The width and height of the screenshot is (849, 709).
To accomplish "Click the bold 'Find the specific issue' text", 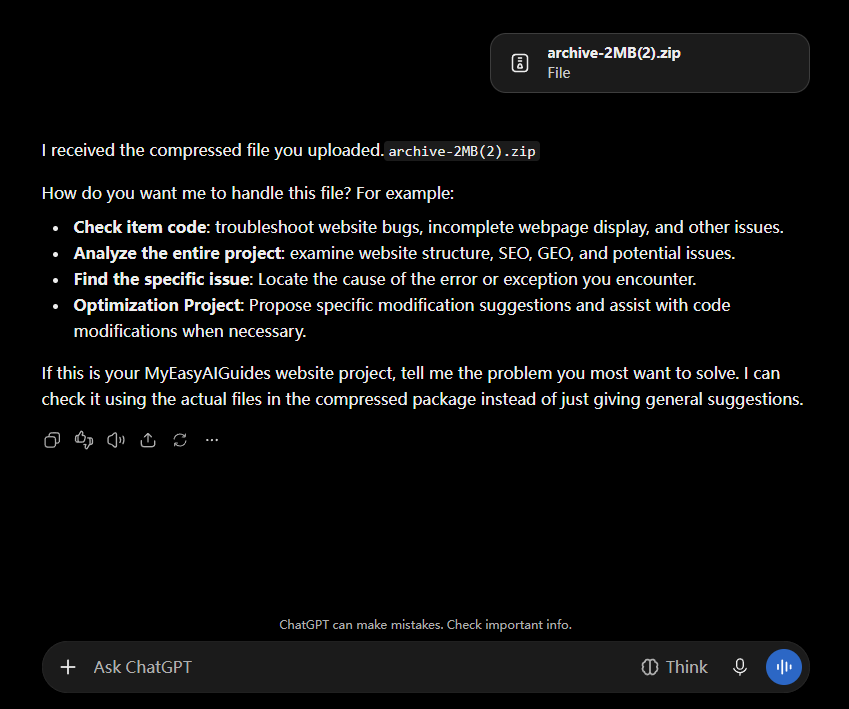I will coord(161,279).
